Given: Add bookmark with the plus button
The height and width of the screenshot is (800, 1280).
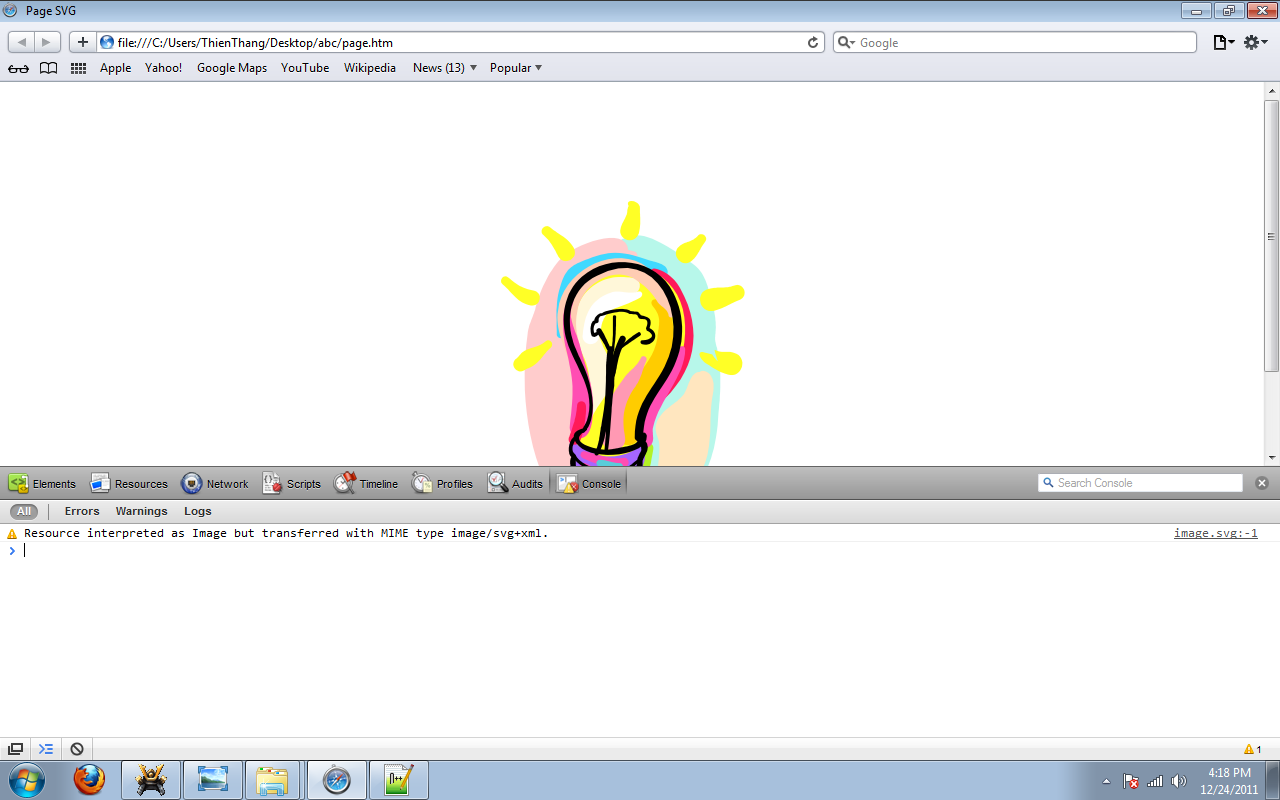Looking at the screenshot, I should (x=83, y=42).
